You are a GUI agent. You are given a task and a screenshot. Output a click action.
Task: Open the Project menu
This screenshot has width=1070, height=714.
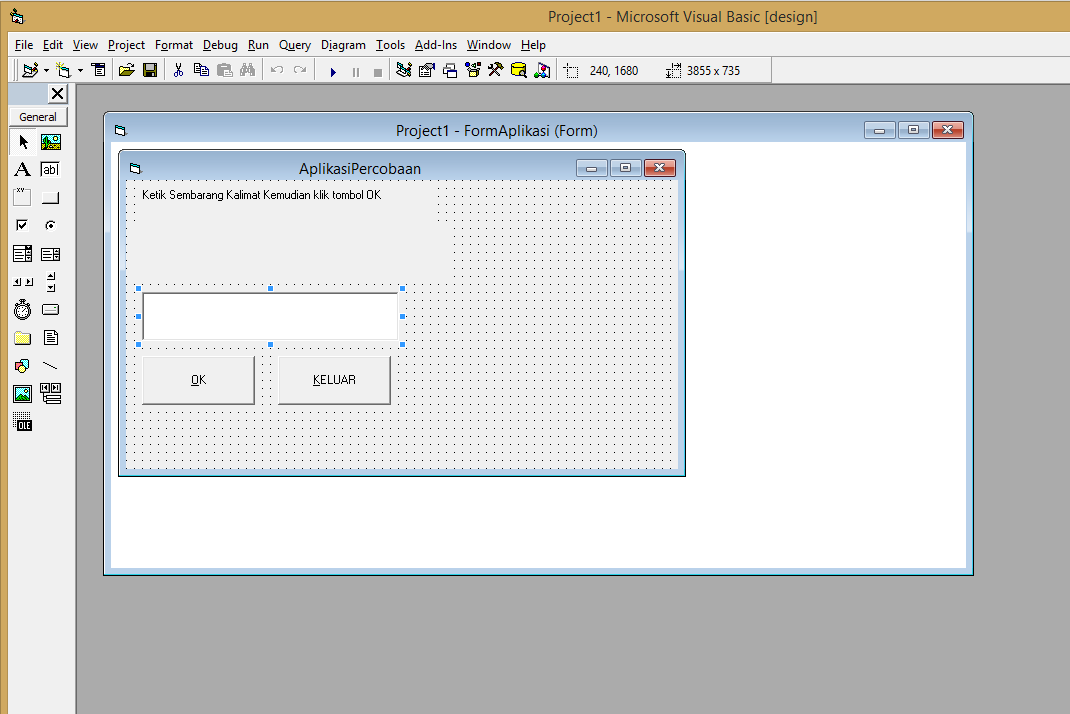point(126,45)
